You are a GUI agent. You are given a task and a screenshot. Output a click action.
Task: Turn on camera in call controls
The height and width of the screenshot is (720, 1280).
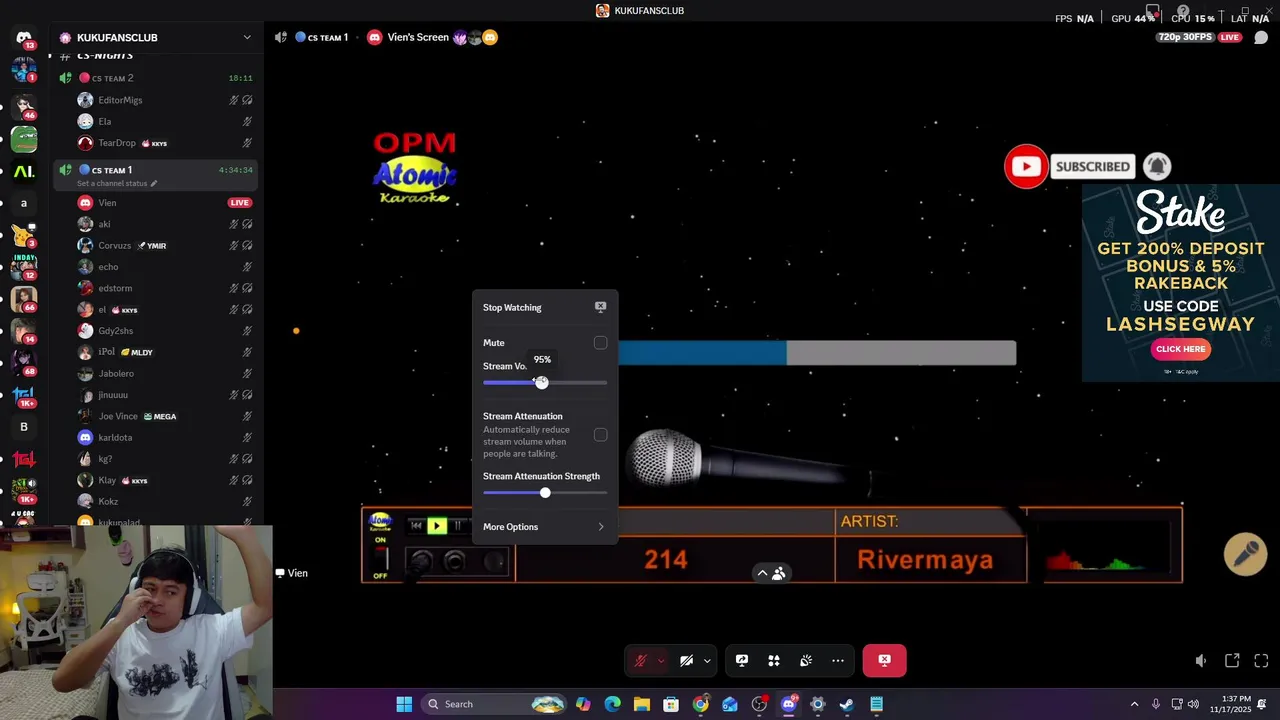coord(686,660)
